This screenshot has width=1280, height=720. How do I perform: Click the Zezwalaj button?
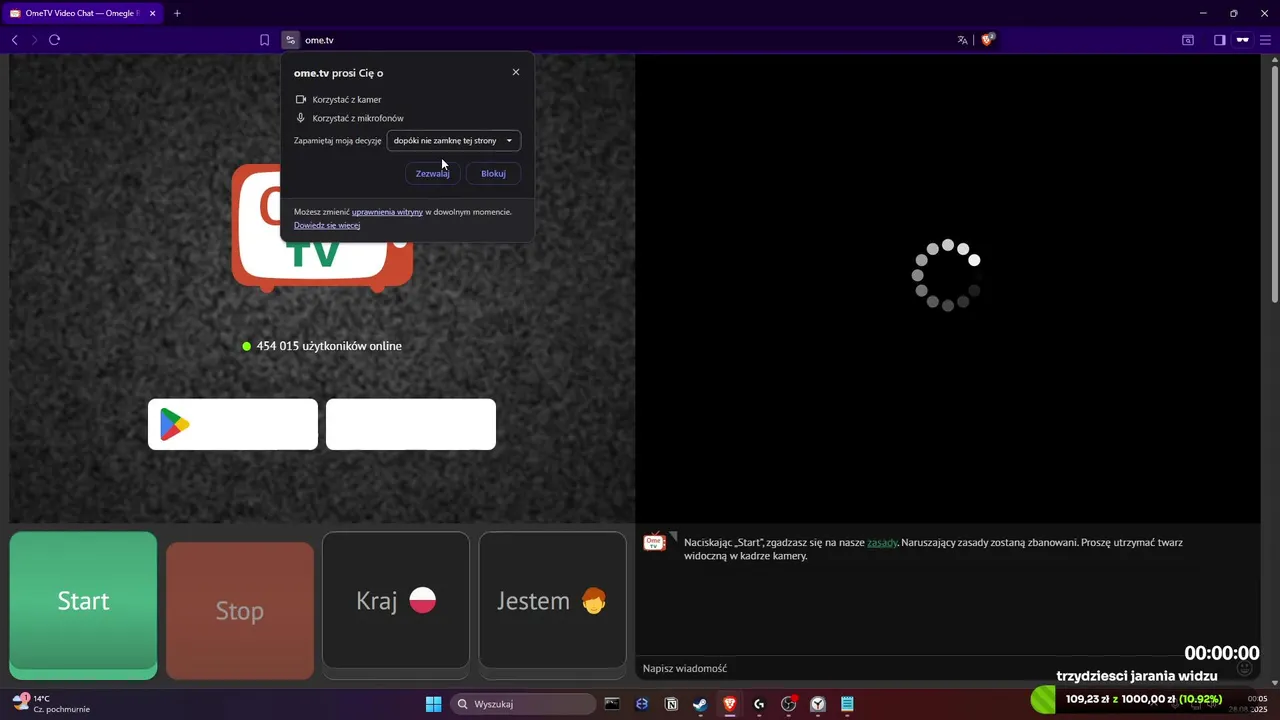pyautogui.click(x=433, y=173)
